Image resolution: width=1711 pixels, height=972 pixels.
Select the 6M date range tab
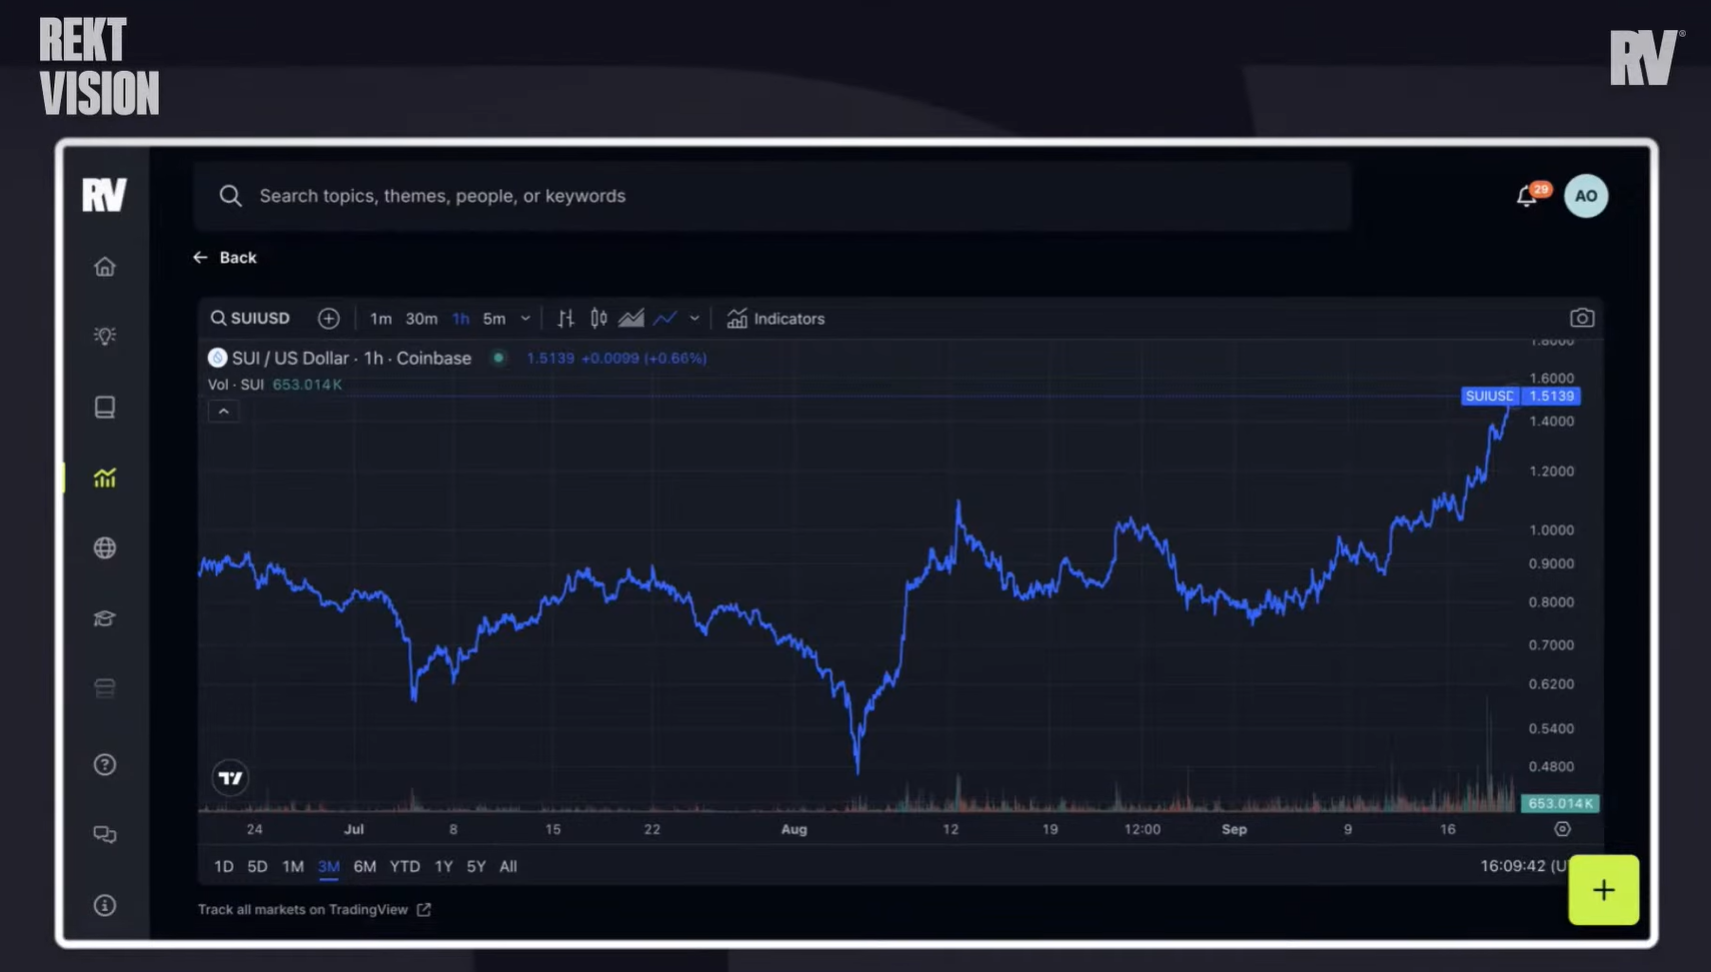(364, 867)
